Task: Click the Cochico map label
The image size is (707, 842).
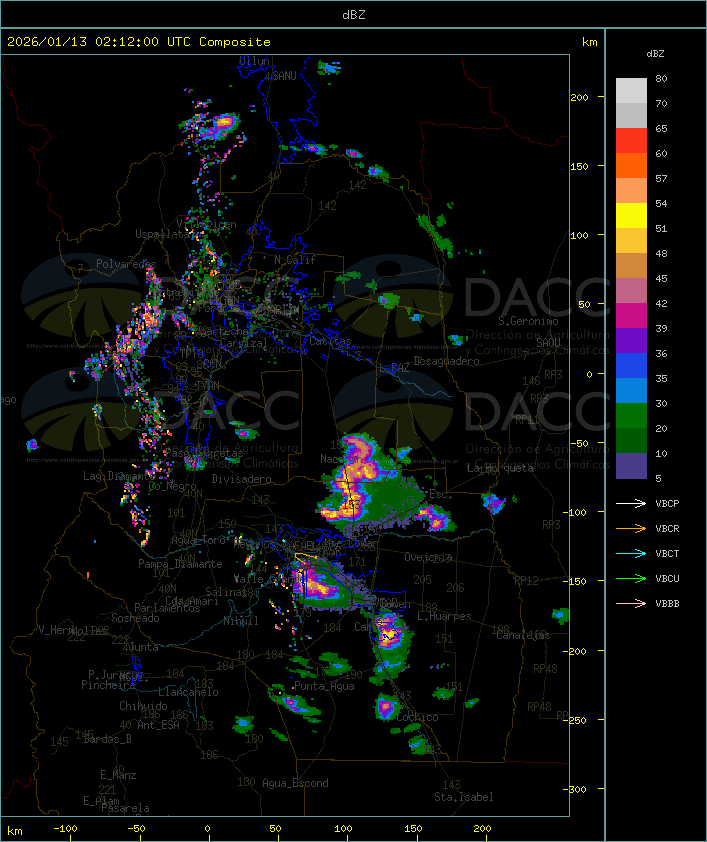Action: 417,717
